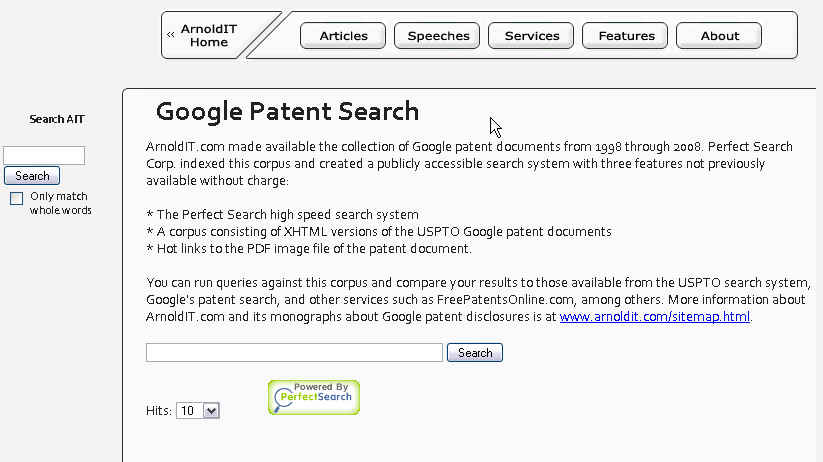Focus the Search AIT text box
This screenshot has width=823, height=462.
point(44,155)
